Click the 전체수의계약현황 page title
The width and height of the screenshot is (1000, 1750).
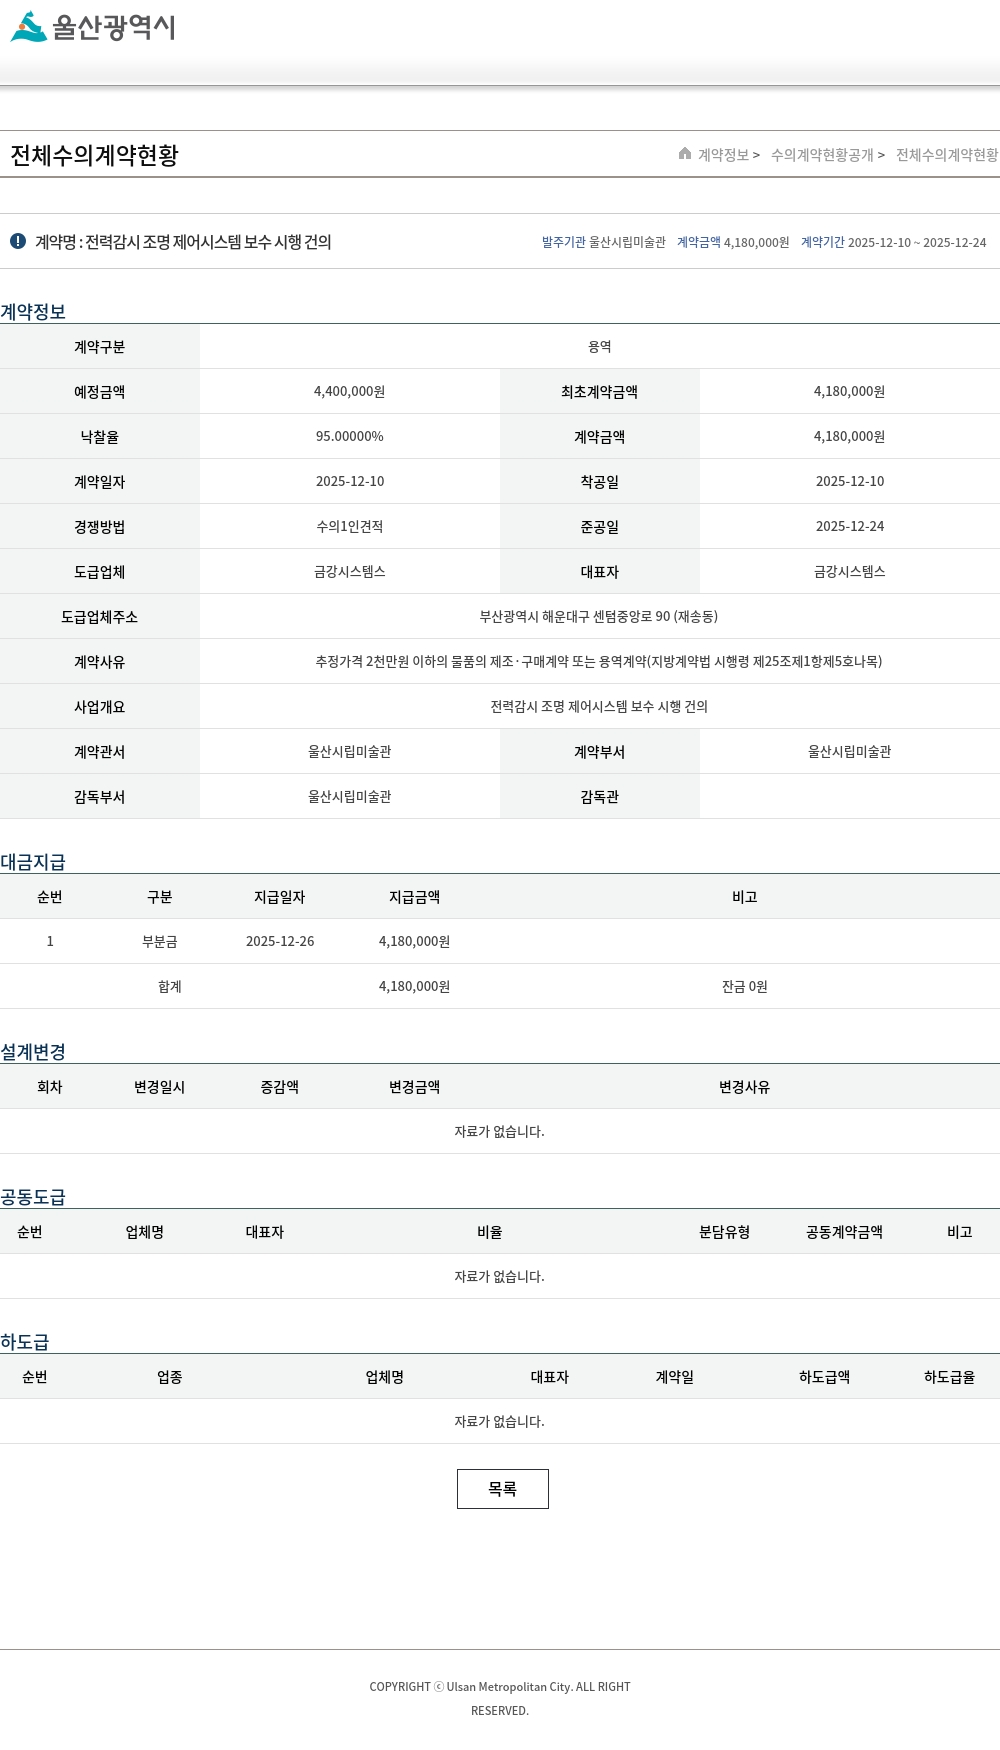pos(94,156)
